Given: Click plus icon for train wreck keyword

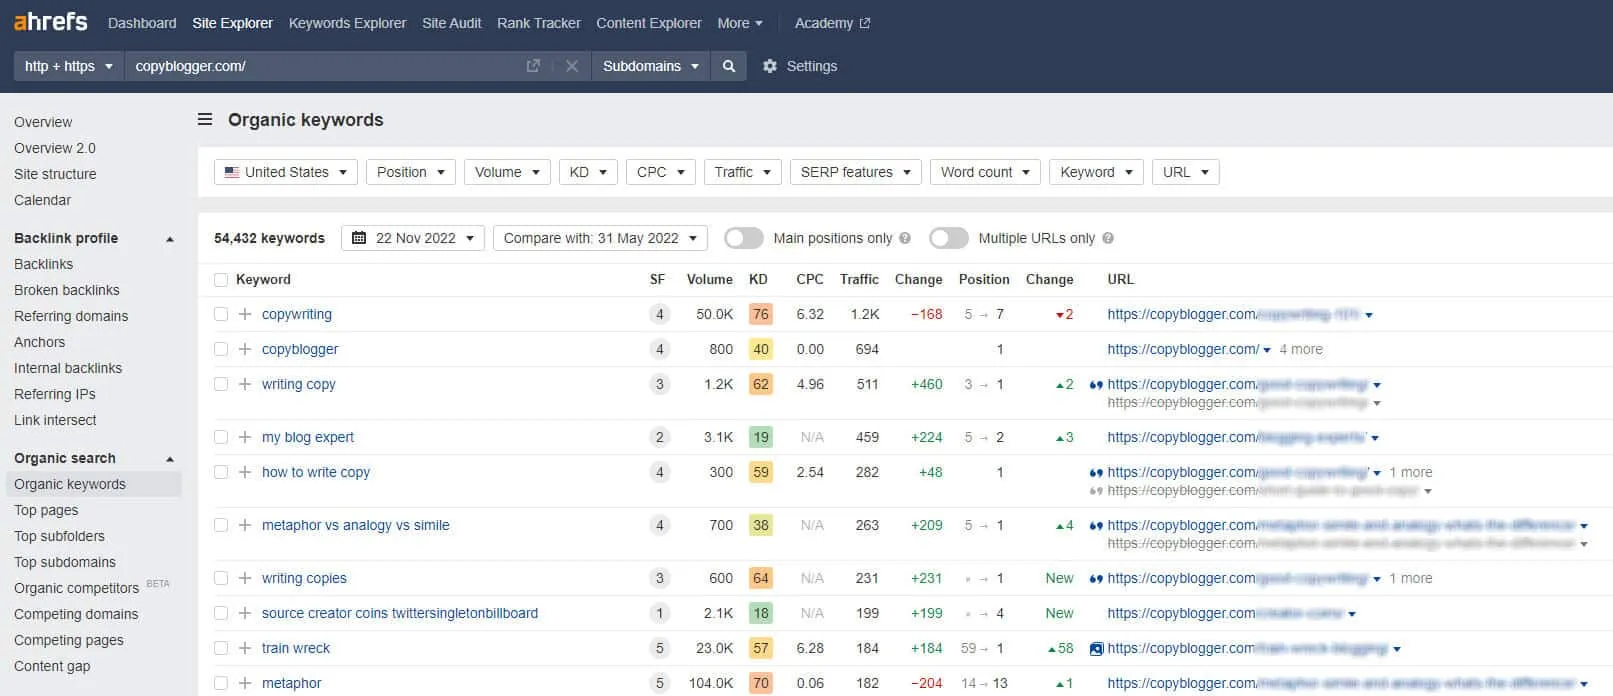Looking at the screenshot, I should [245, 648].
